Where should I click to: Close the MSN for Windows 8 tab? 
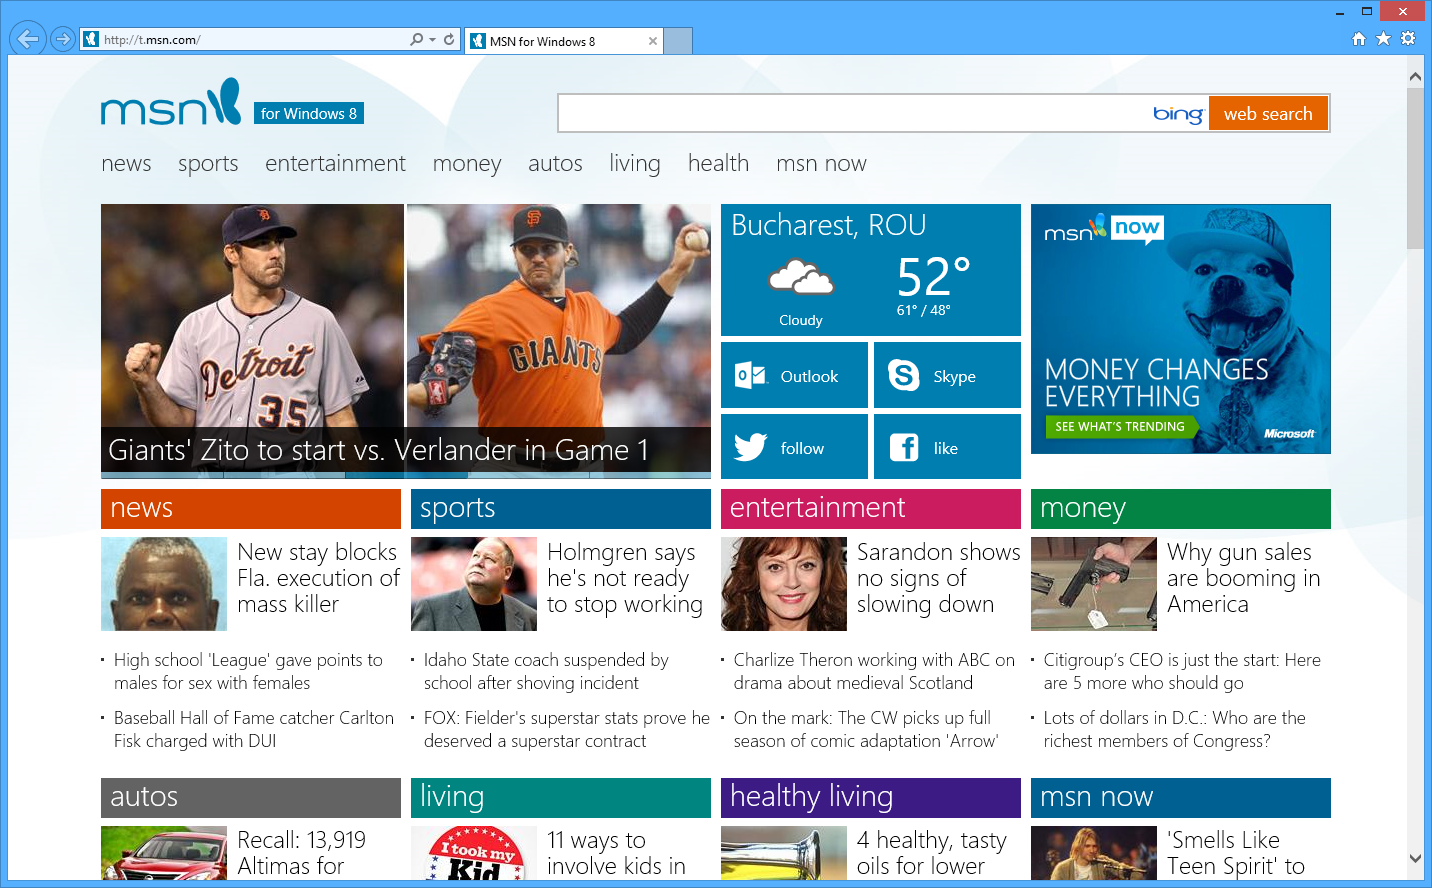(653, 41)
